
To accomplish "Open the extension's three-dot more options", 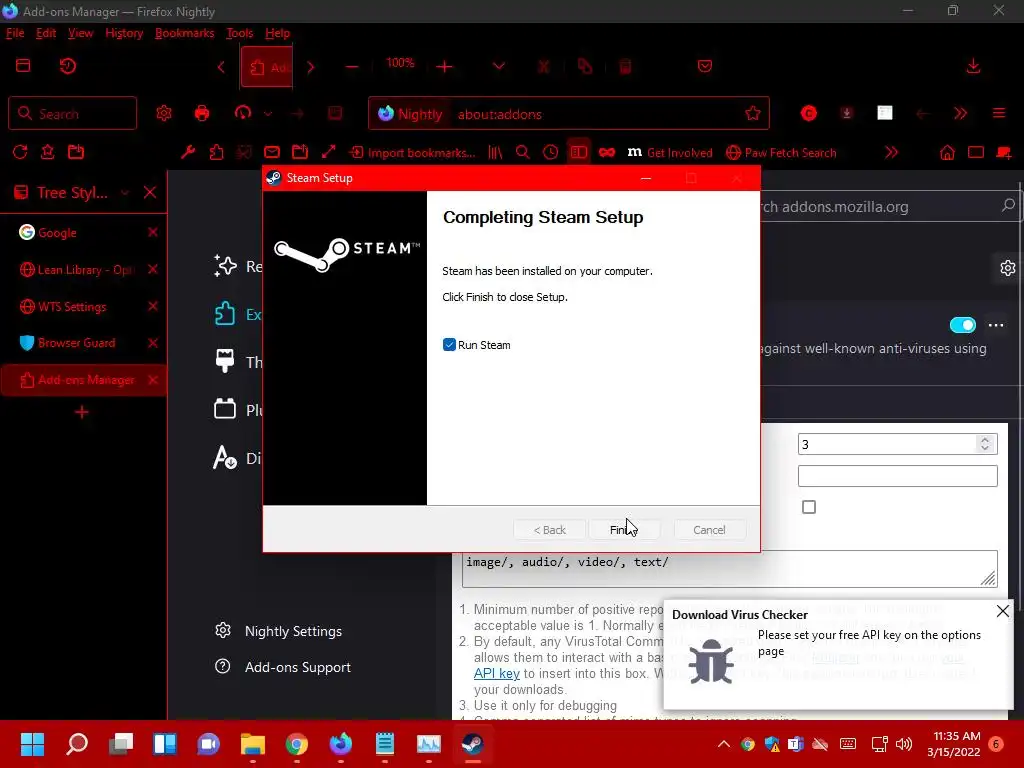I will point(996,325).
